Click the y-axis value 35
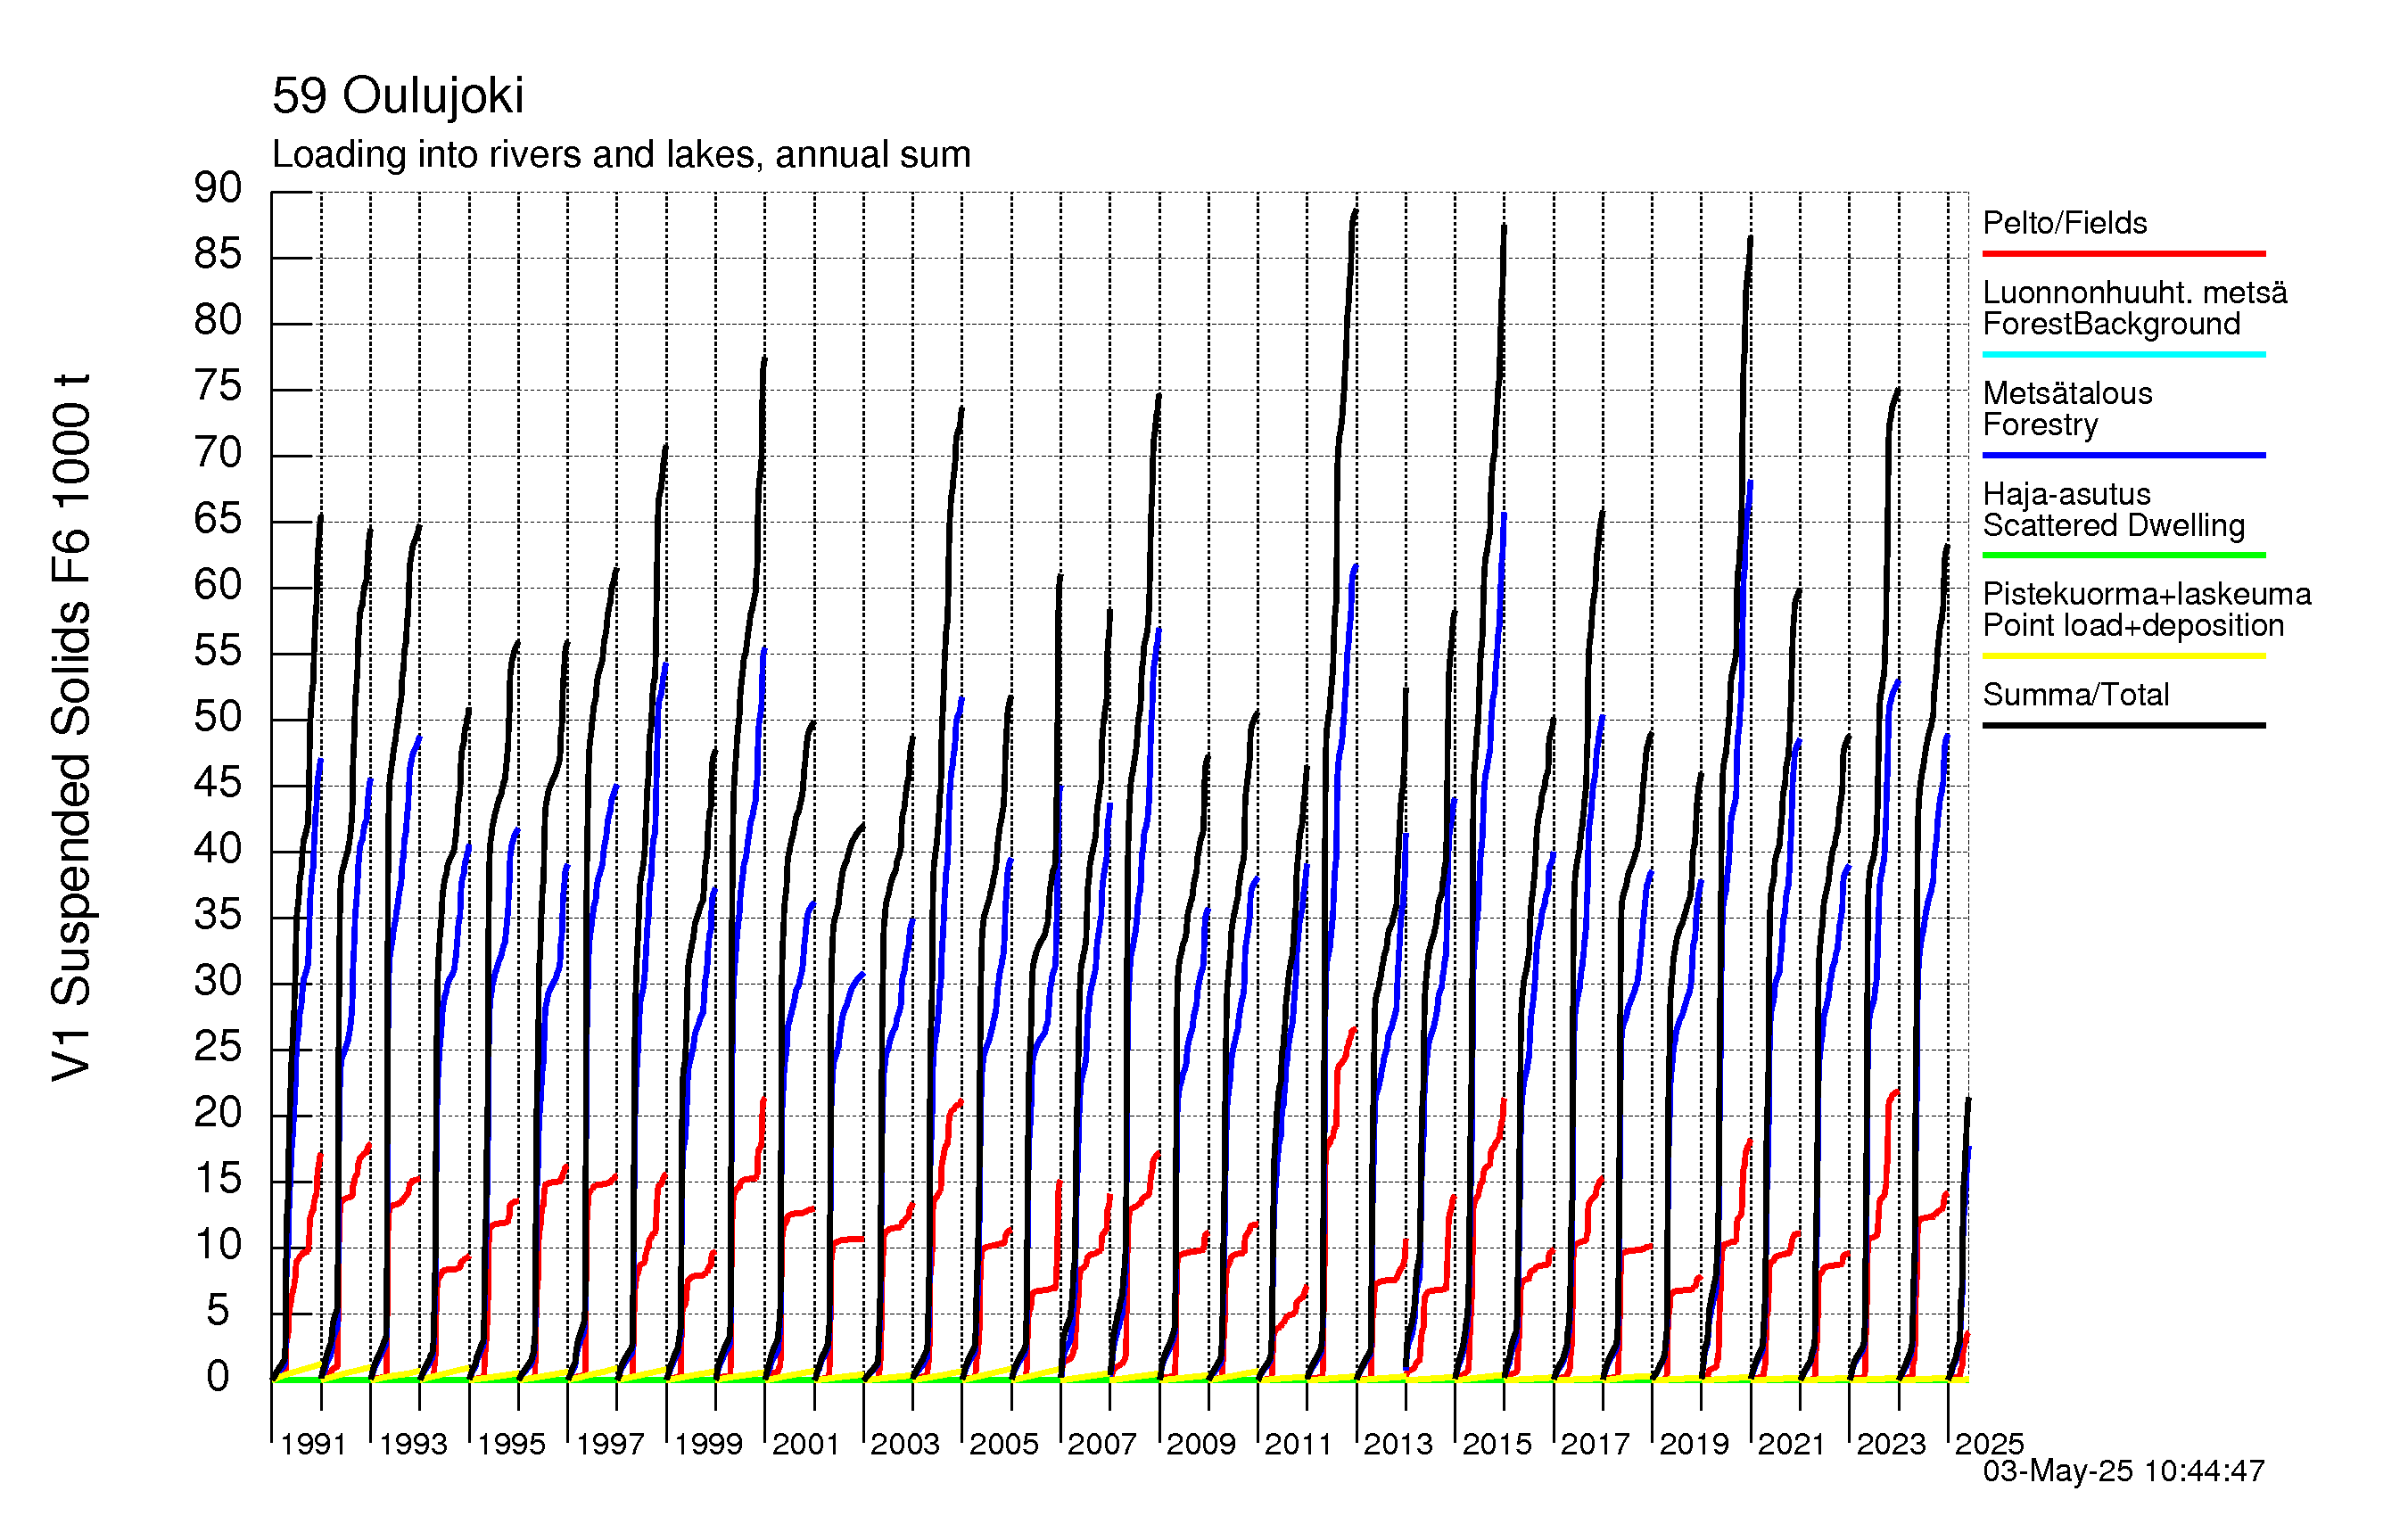The width and height of the screenshot is (2408, 1516). pyautogui.click(x=218, y=915)
